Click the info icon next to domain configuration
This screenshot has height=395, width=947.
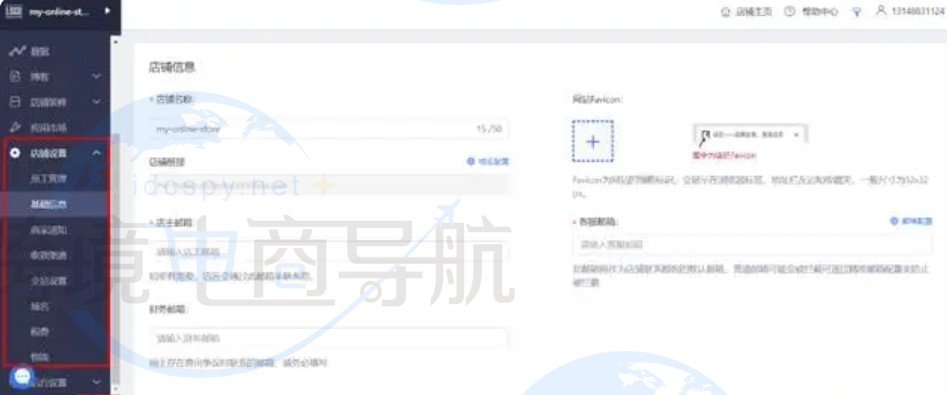pyautogui.click(x=471, y=162)
